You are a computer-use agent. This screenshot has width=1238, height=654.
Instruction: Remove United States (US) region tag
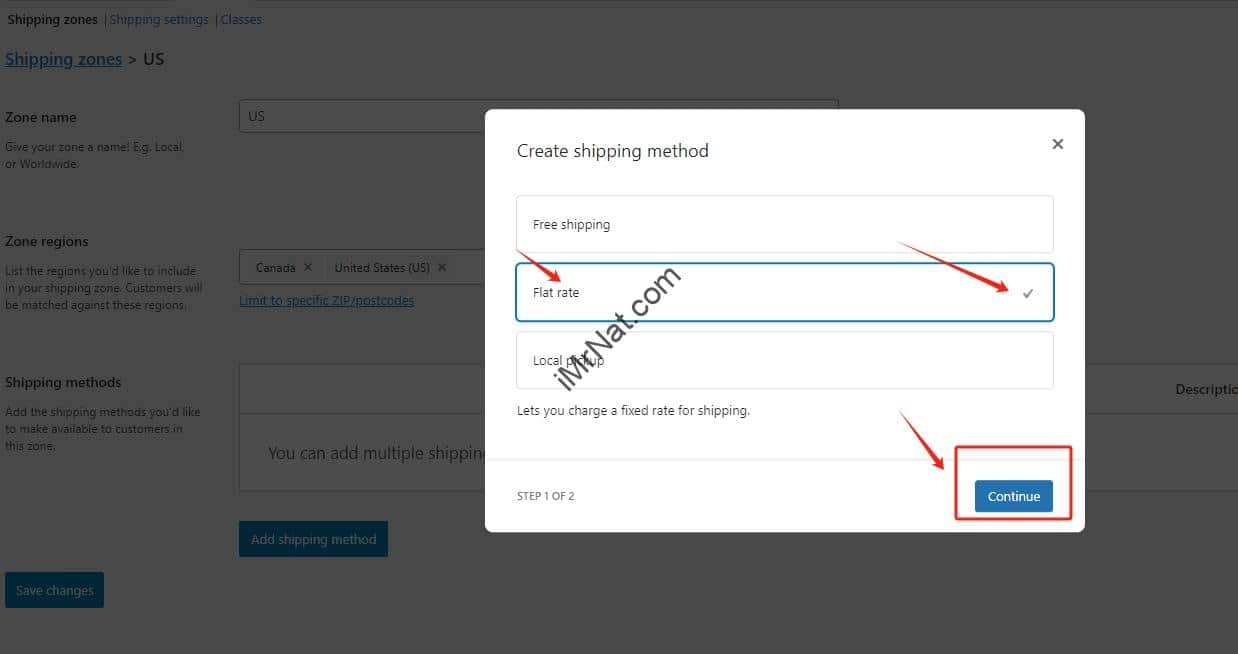point(442,267)
